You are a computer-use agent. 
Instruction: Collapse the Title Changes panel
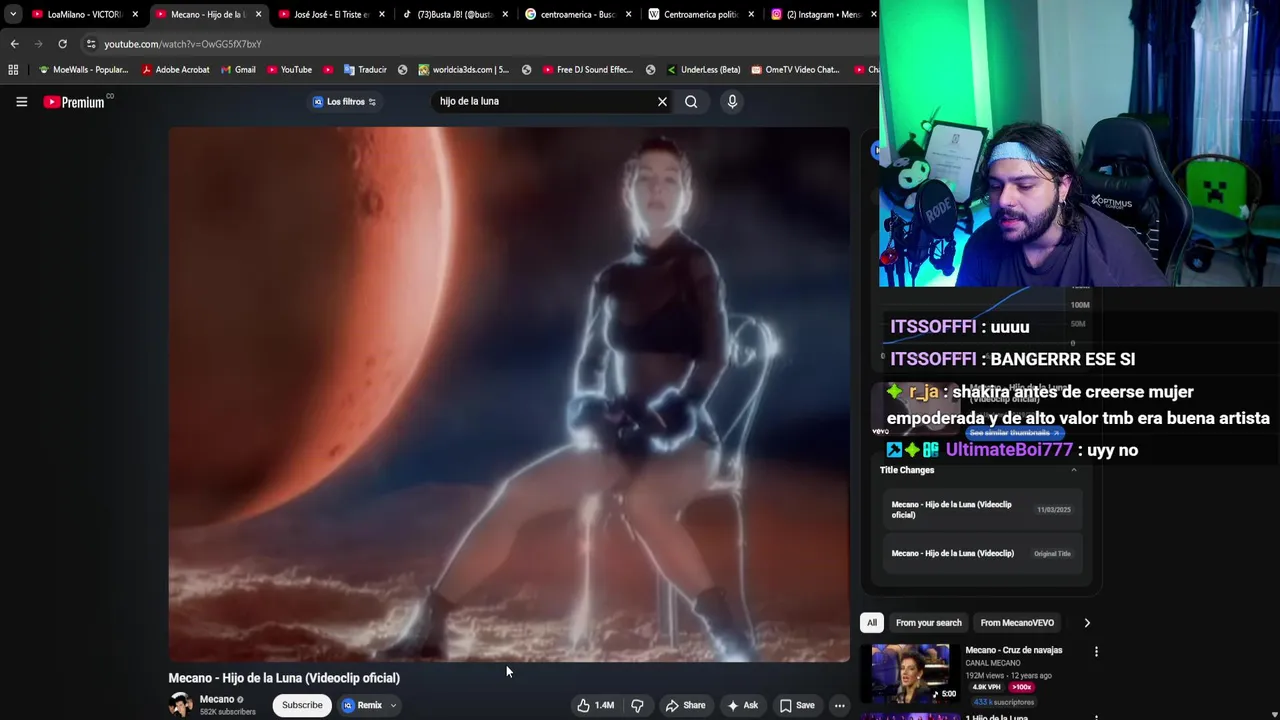1074,470
